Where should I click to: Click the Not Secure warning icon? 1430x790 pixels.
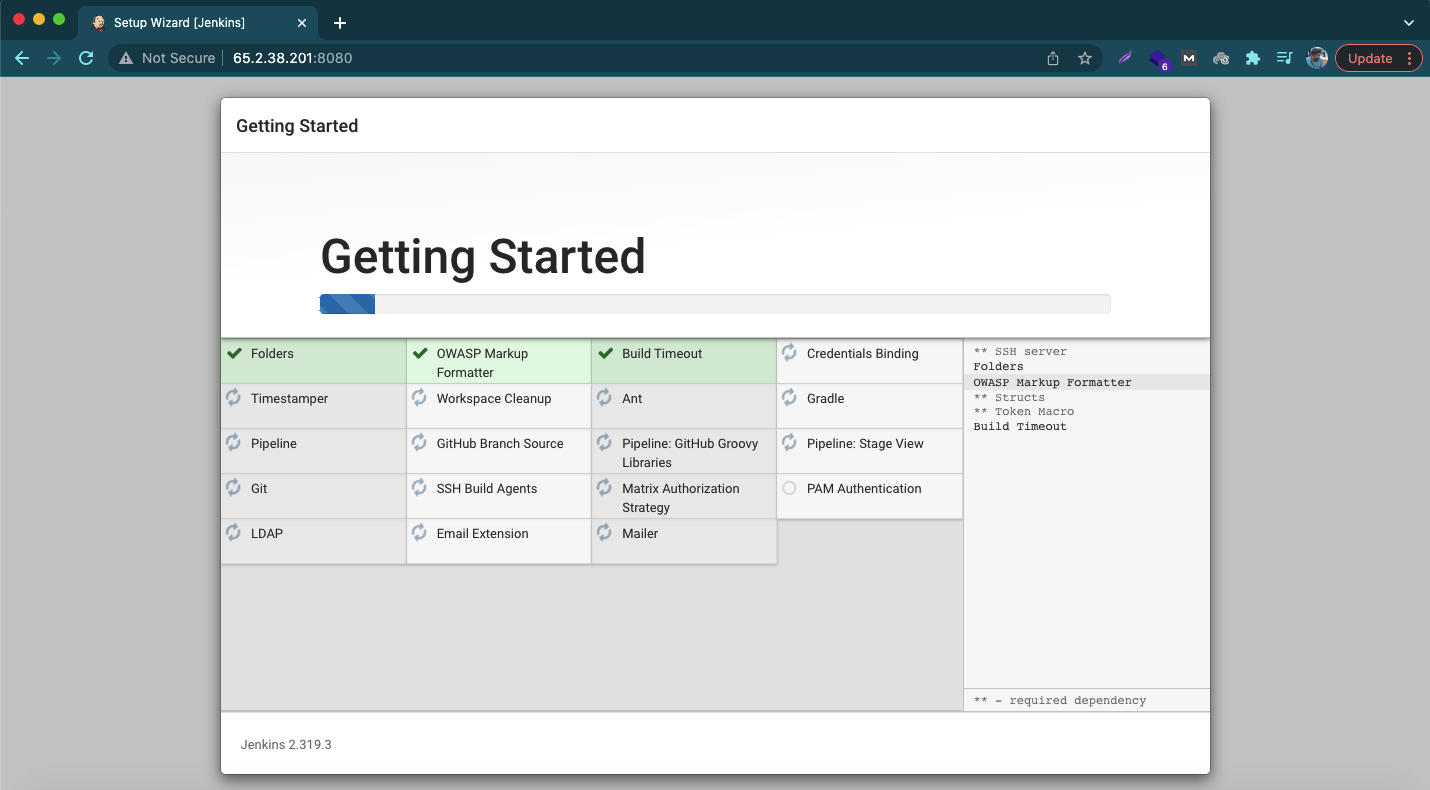[126, 58]
